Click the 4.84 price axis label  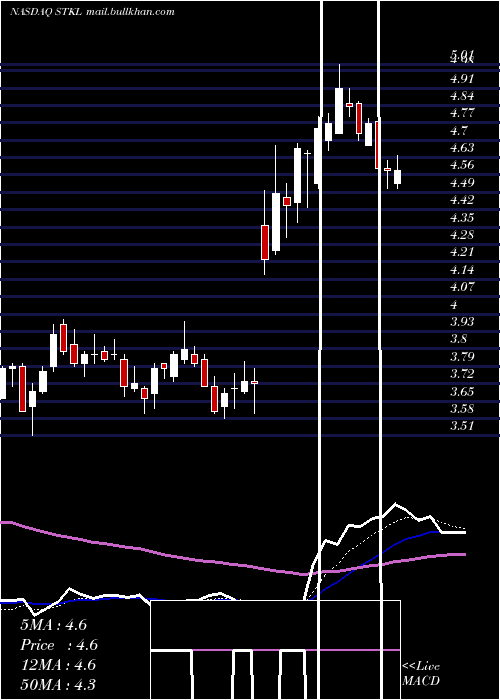tap(461, 96)
